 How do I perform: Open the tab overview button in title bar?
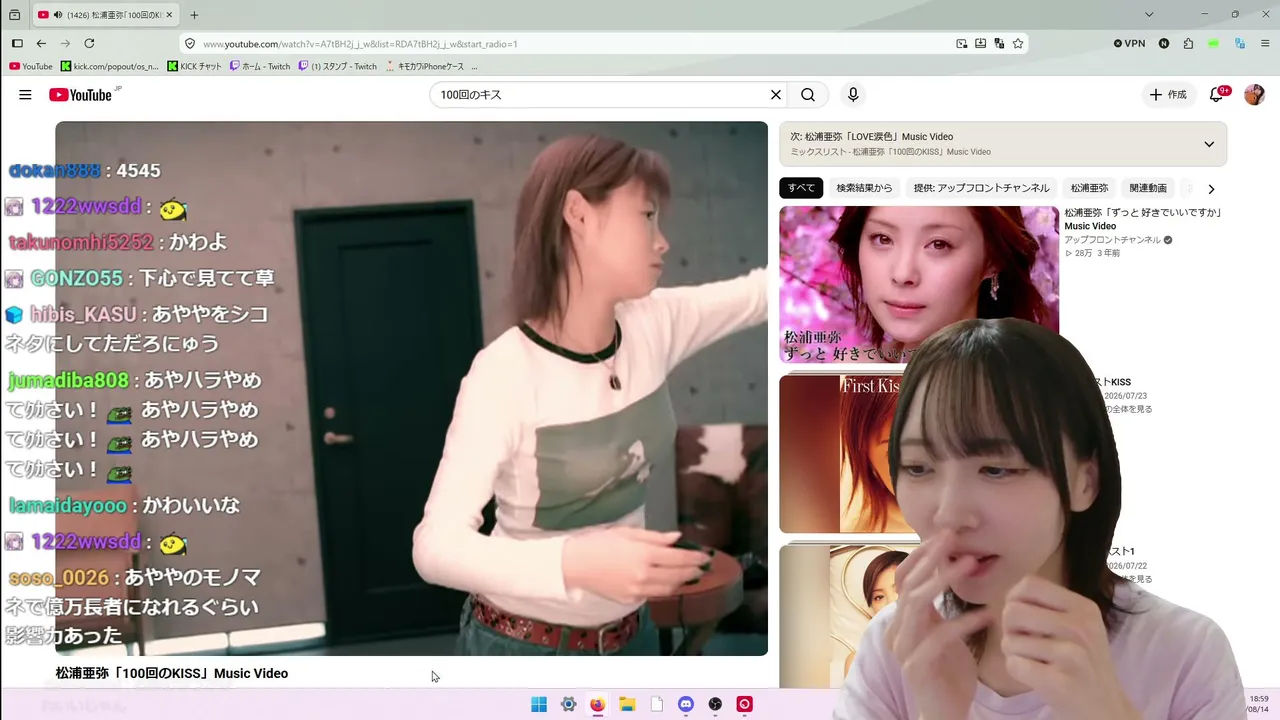(14, 15)
